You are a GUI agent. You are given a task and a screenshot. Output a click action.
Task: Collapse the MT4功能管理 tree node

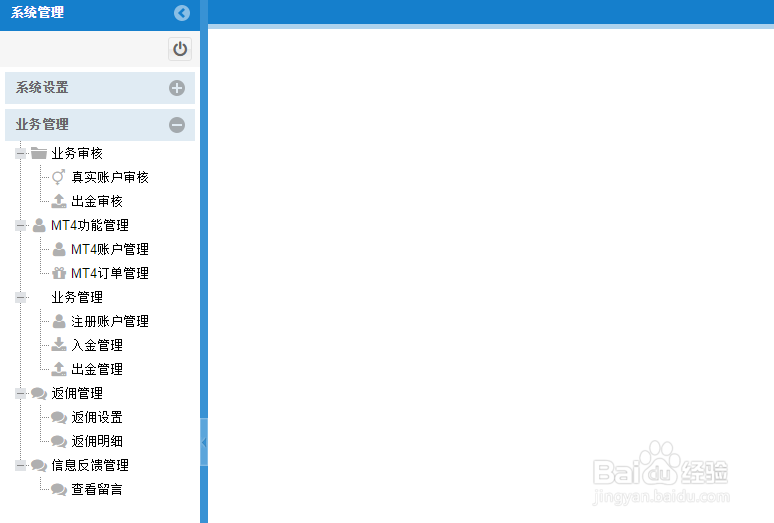point(21,225)
